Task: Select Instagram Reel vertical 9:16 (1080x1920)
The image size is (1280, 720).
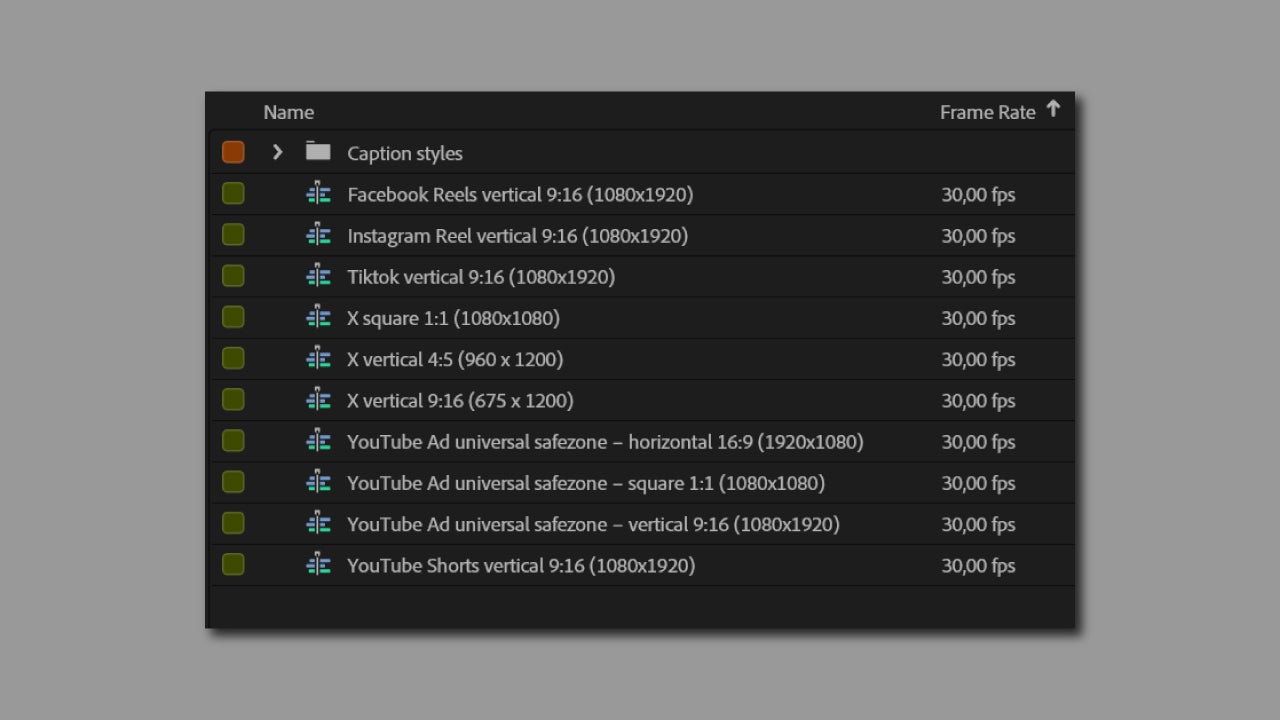Action: [x=517, y=236]
